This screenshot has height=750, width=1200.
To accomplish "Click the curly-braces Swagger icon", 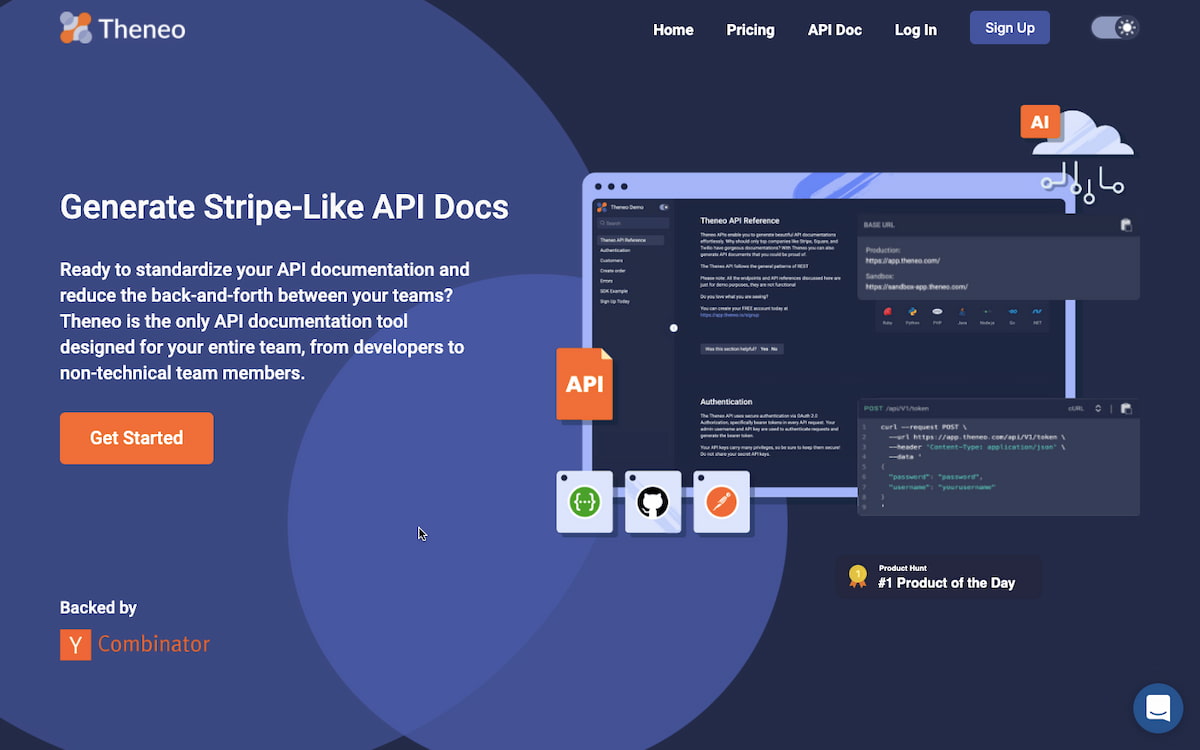I will coord(585,501).
